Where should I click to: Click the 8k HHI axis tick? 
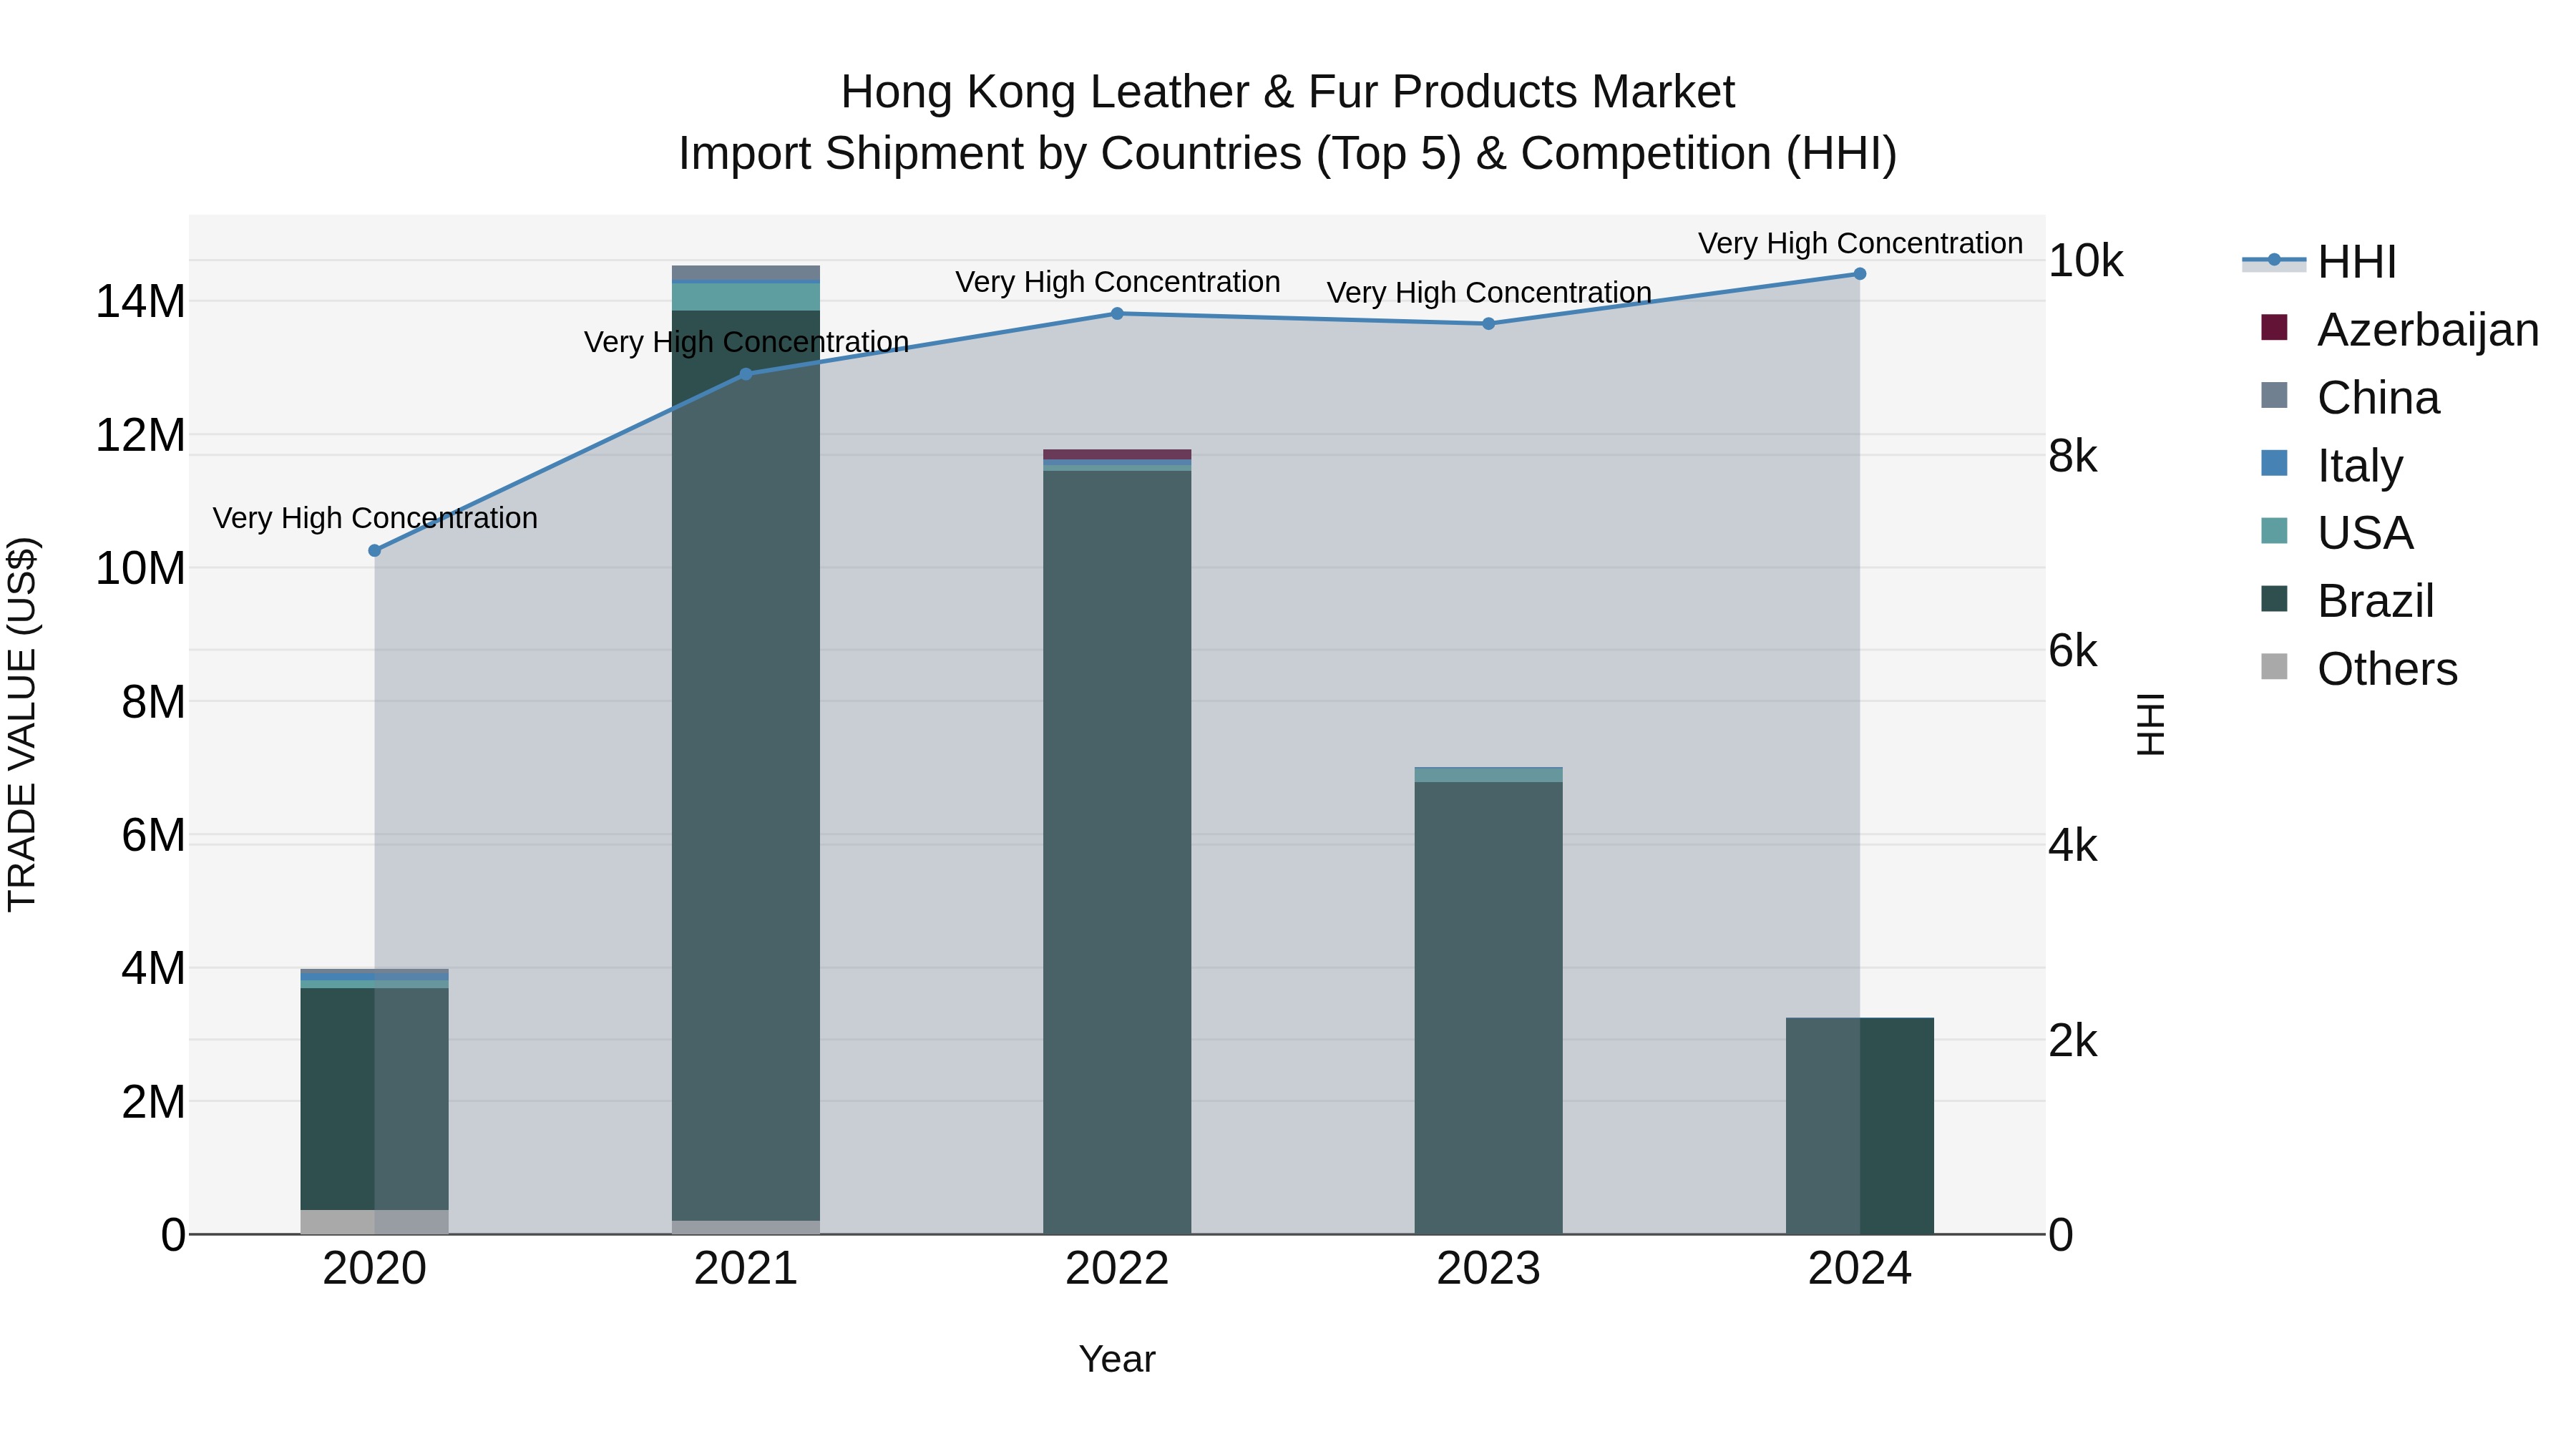pos(2072,456)
